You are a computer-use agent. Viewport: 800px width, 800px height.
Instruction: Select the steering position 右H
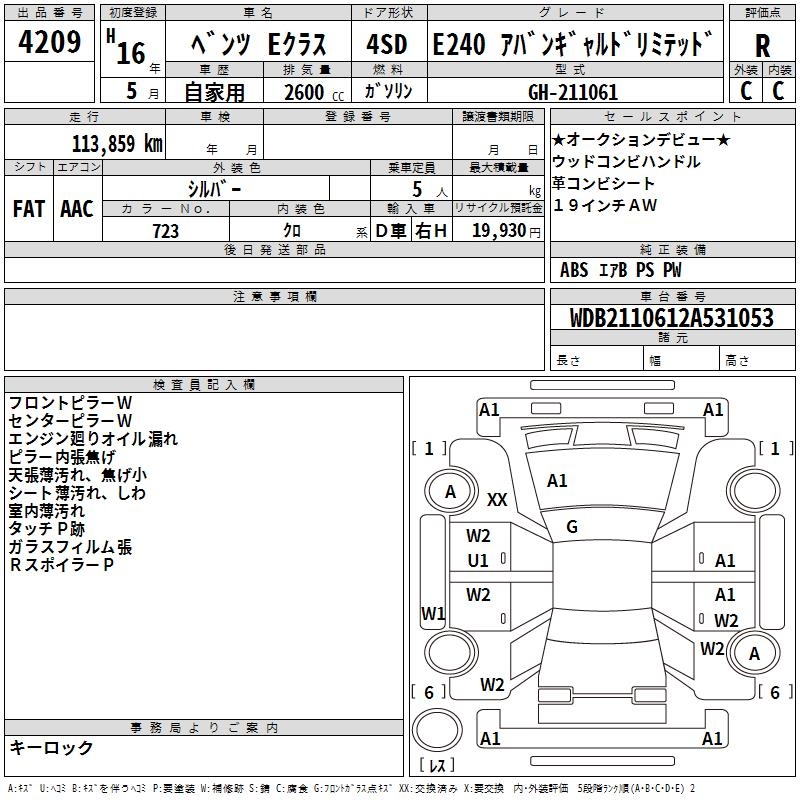pyautogui.click(x=431, y=231)
